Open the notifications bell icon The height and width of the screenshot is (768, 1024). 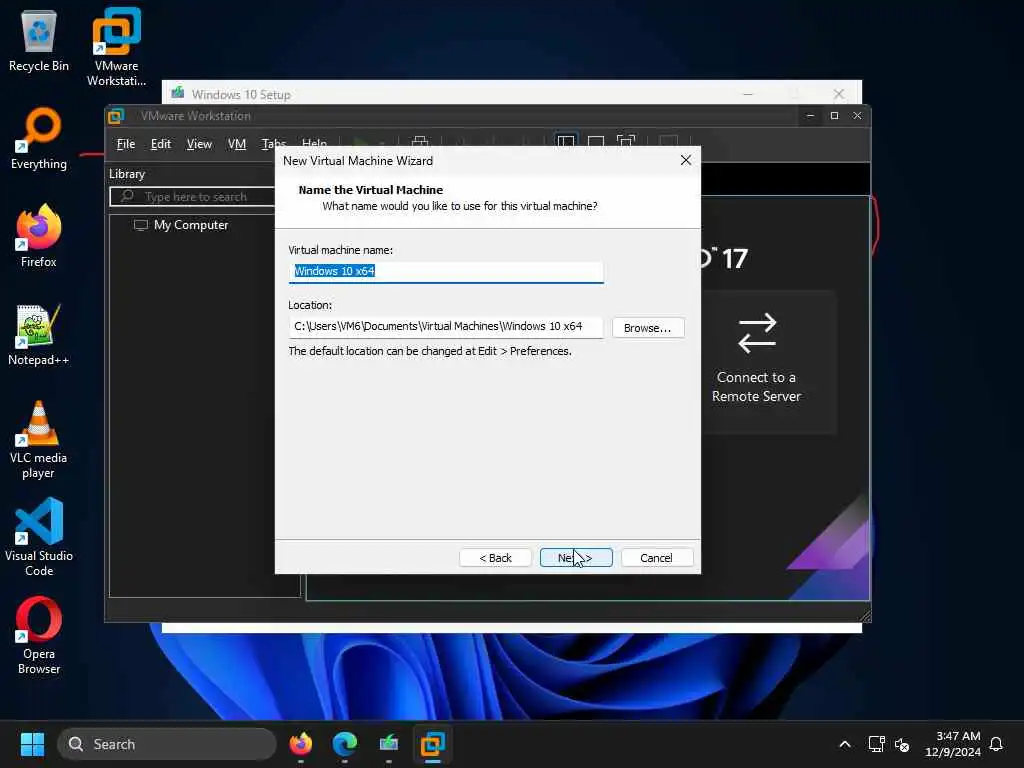pyautogui.click(x=996, y=744)
